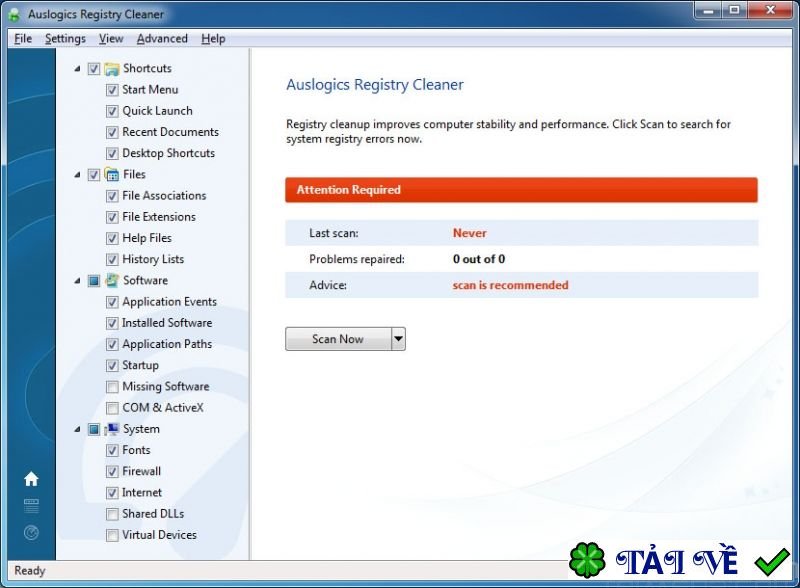Open the Advanced menu
The image size is (800, 588).
[162, 39]
